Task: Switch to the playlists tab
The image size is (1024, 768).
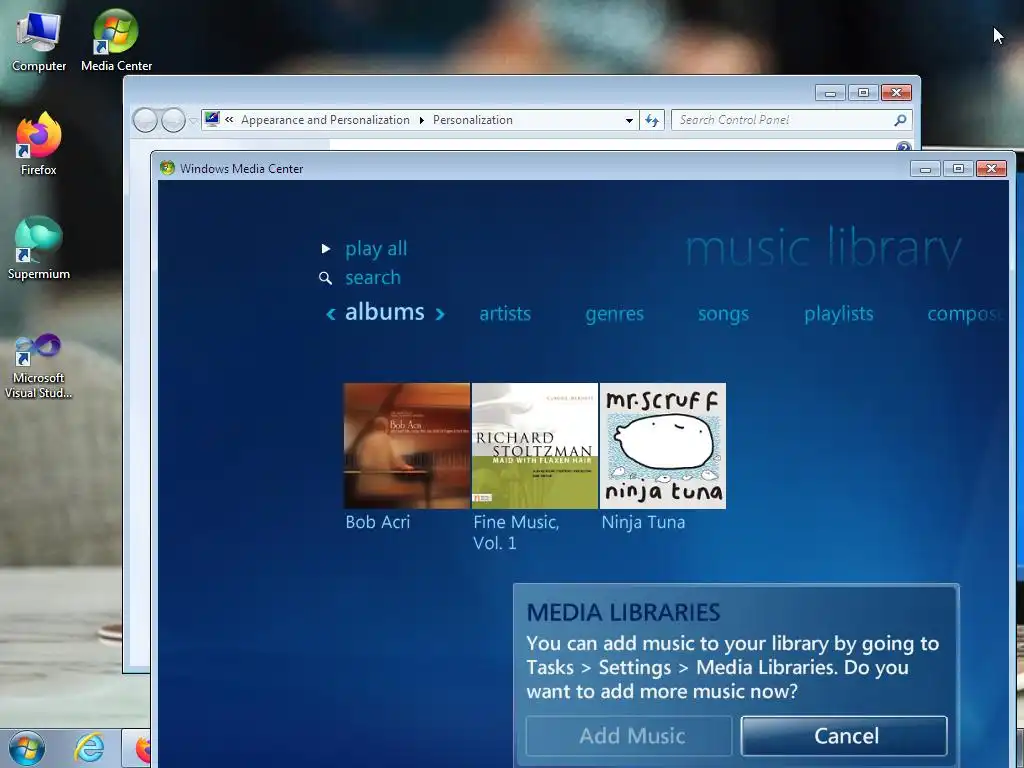Action: (x=839, y=314)
